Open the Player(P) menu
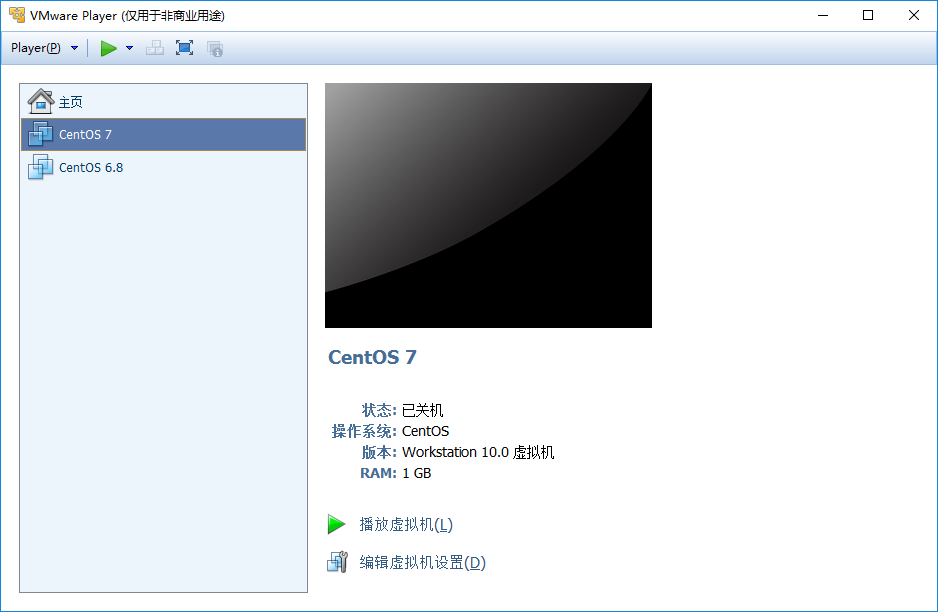938x612 pixels. coord(33,47)
